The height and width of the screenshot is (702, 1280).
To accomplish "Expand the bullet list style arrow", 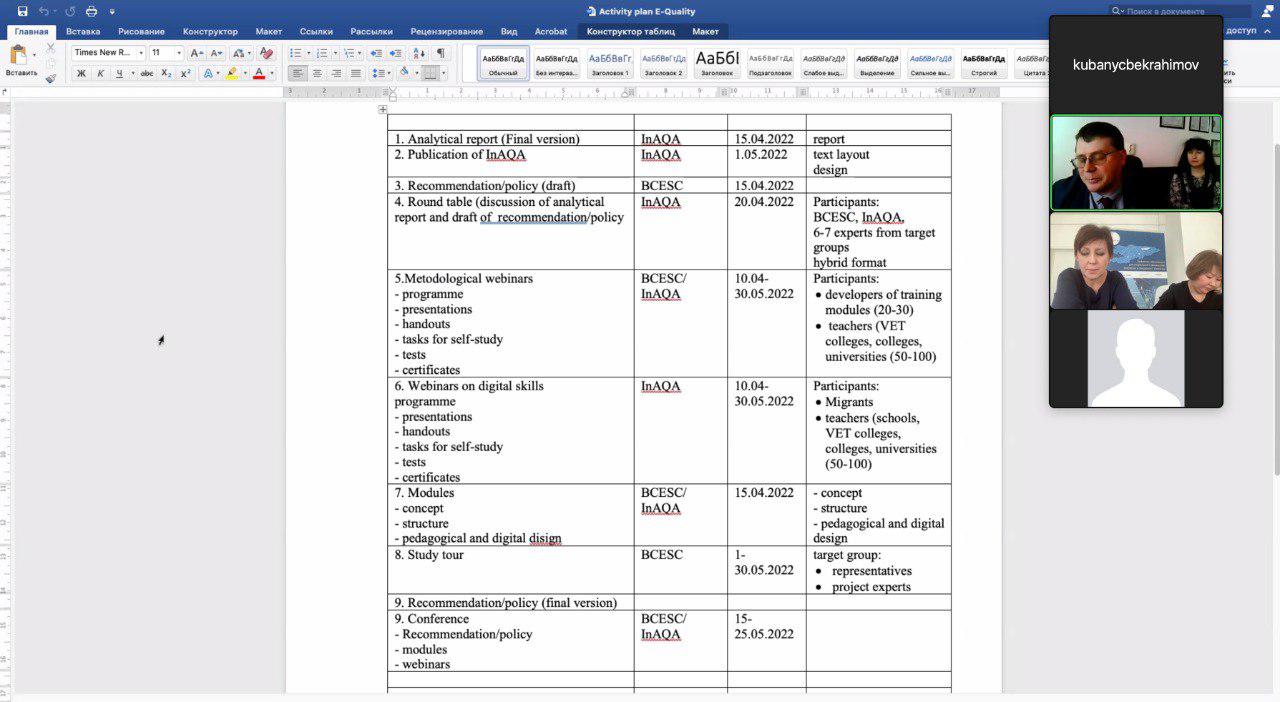I will pos(308,53).
